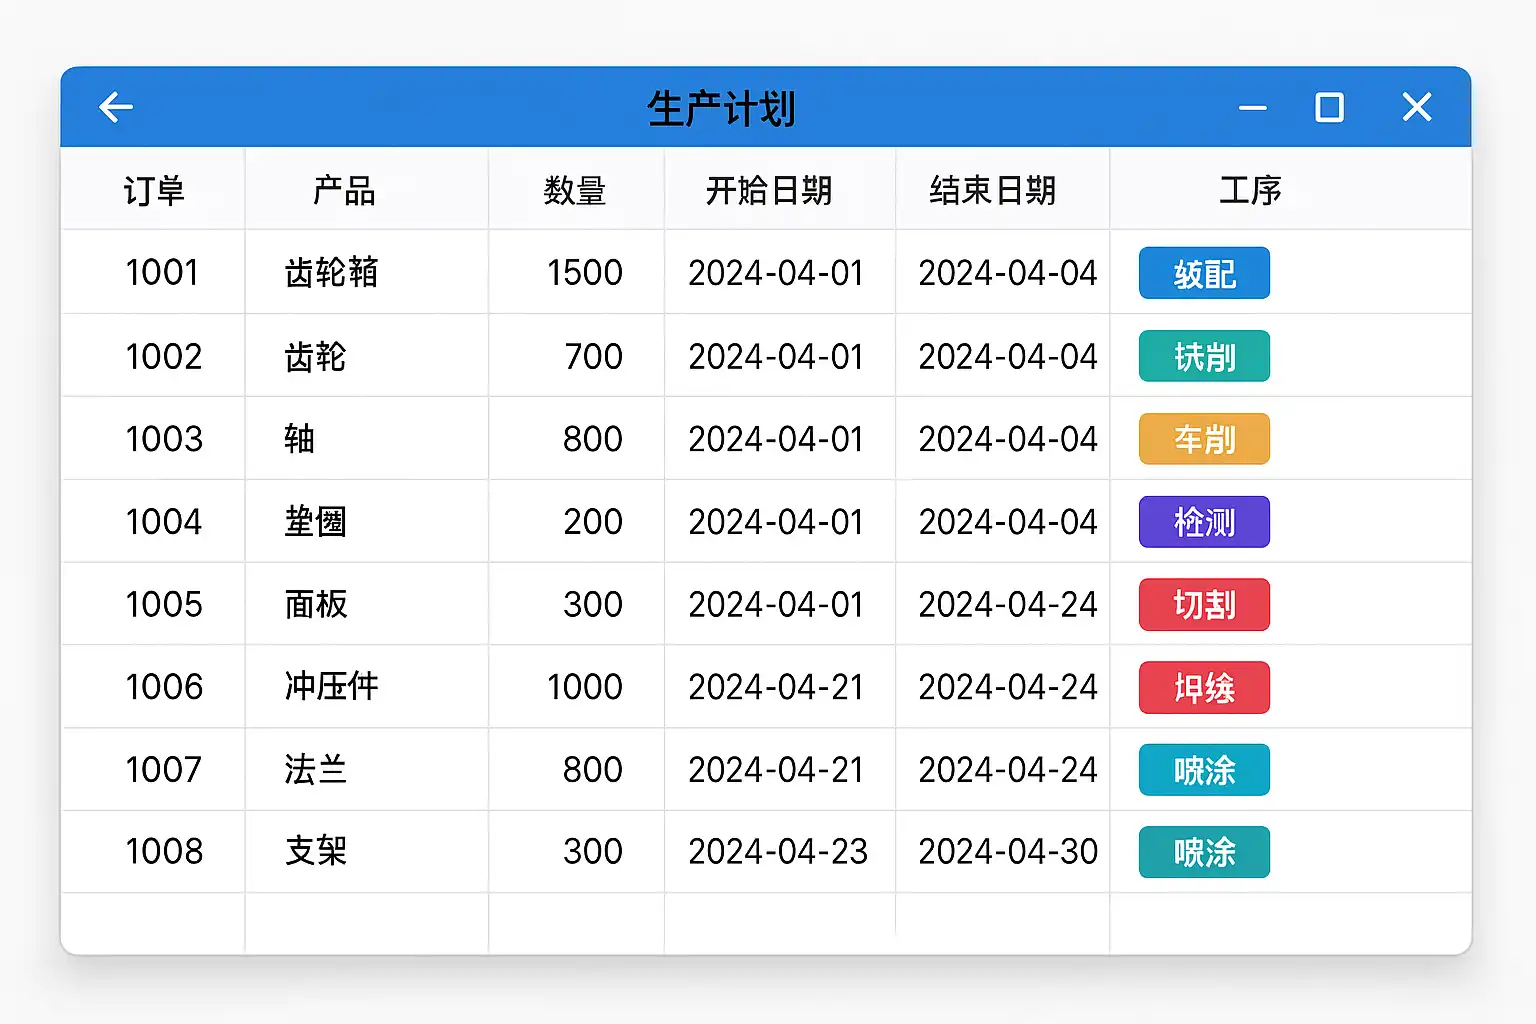The image size is (1536, 1024).
Task: Click the green process tag for order 1002
Action: tap(1204, 356)
